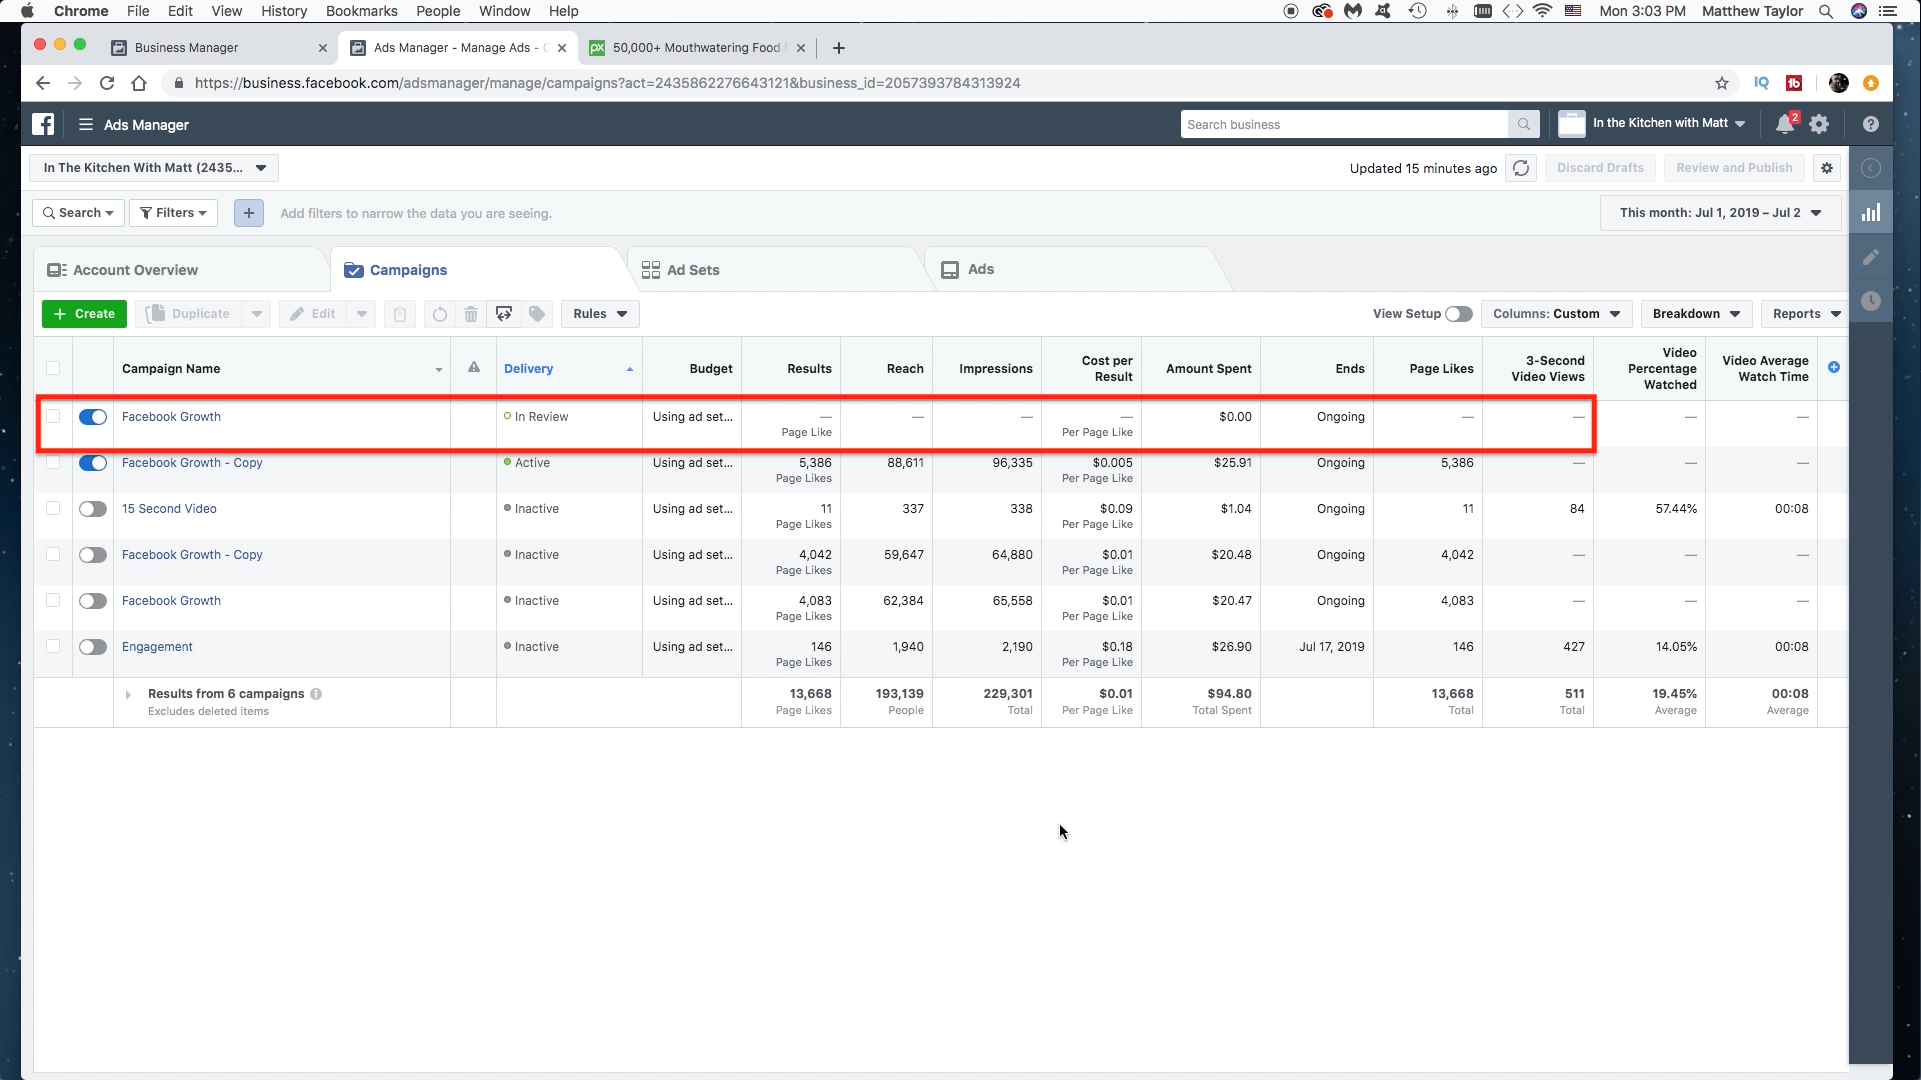The height and width of the screenshot is (1080, 1921).
Task: Open the In the Kitchen with Matt business switcher
Action: [1652, 124]
